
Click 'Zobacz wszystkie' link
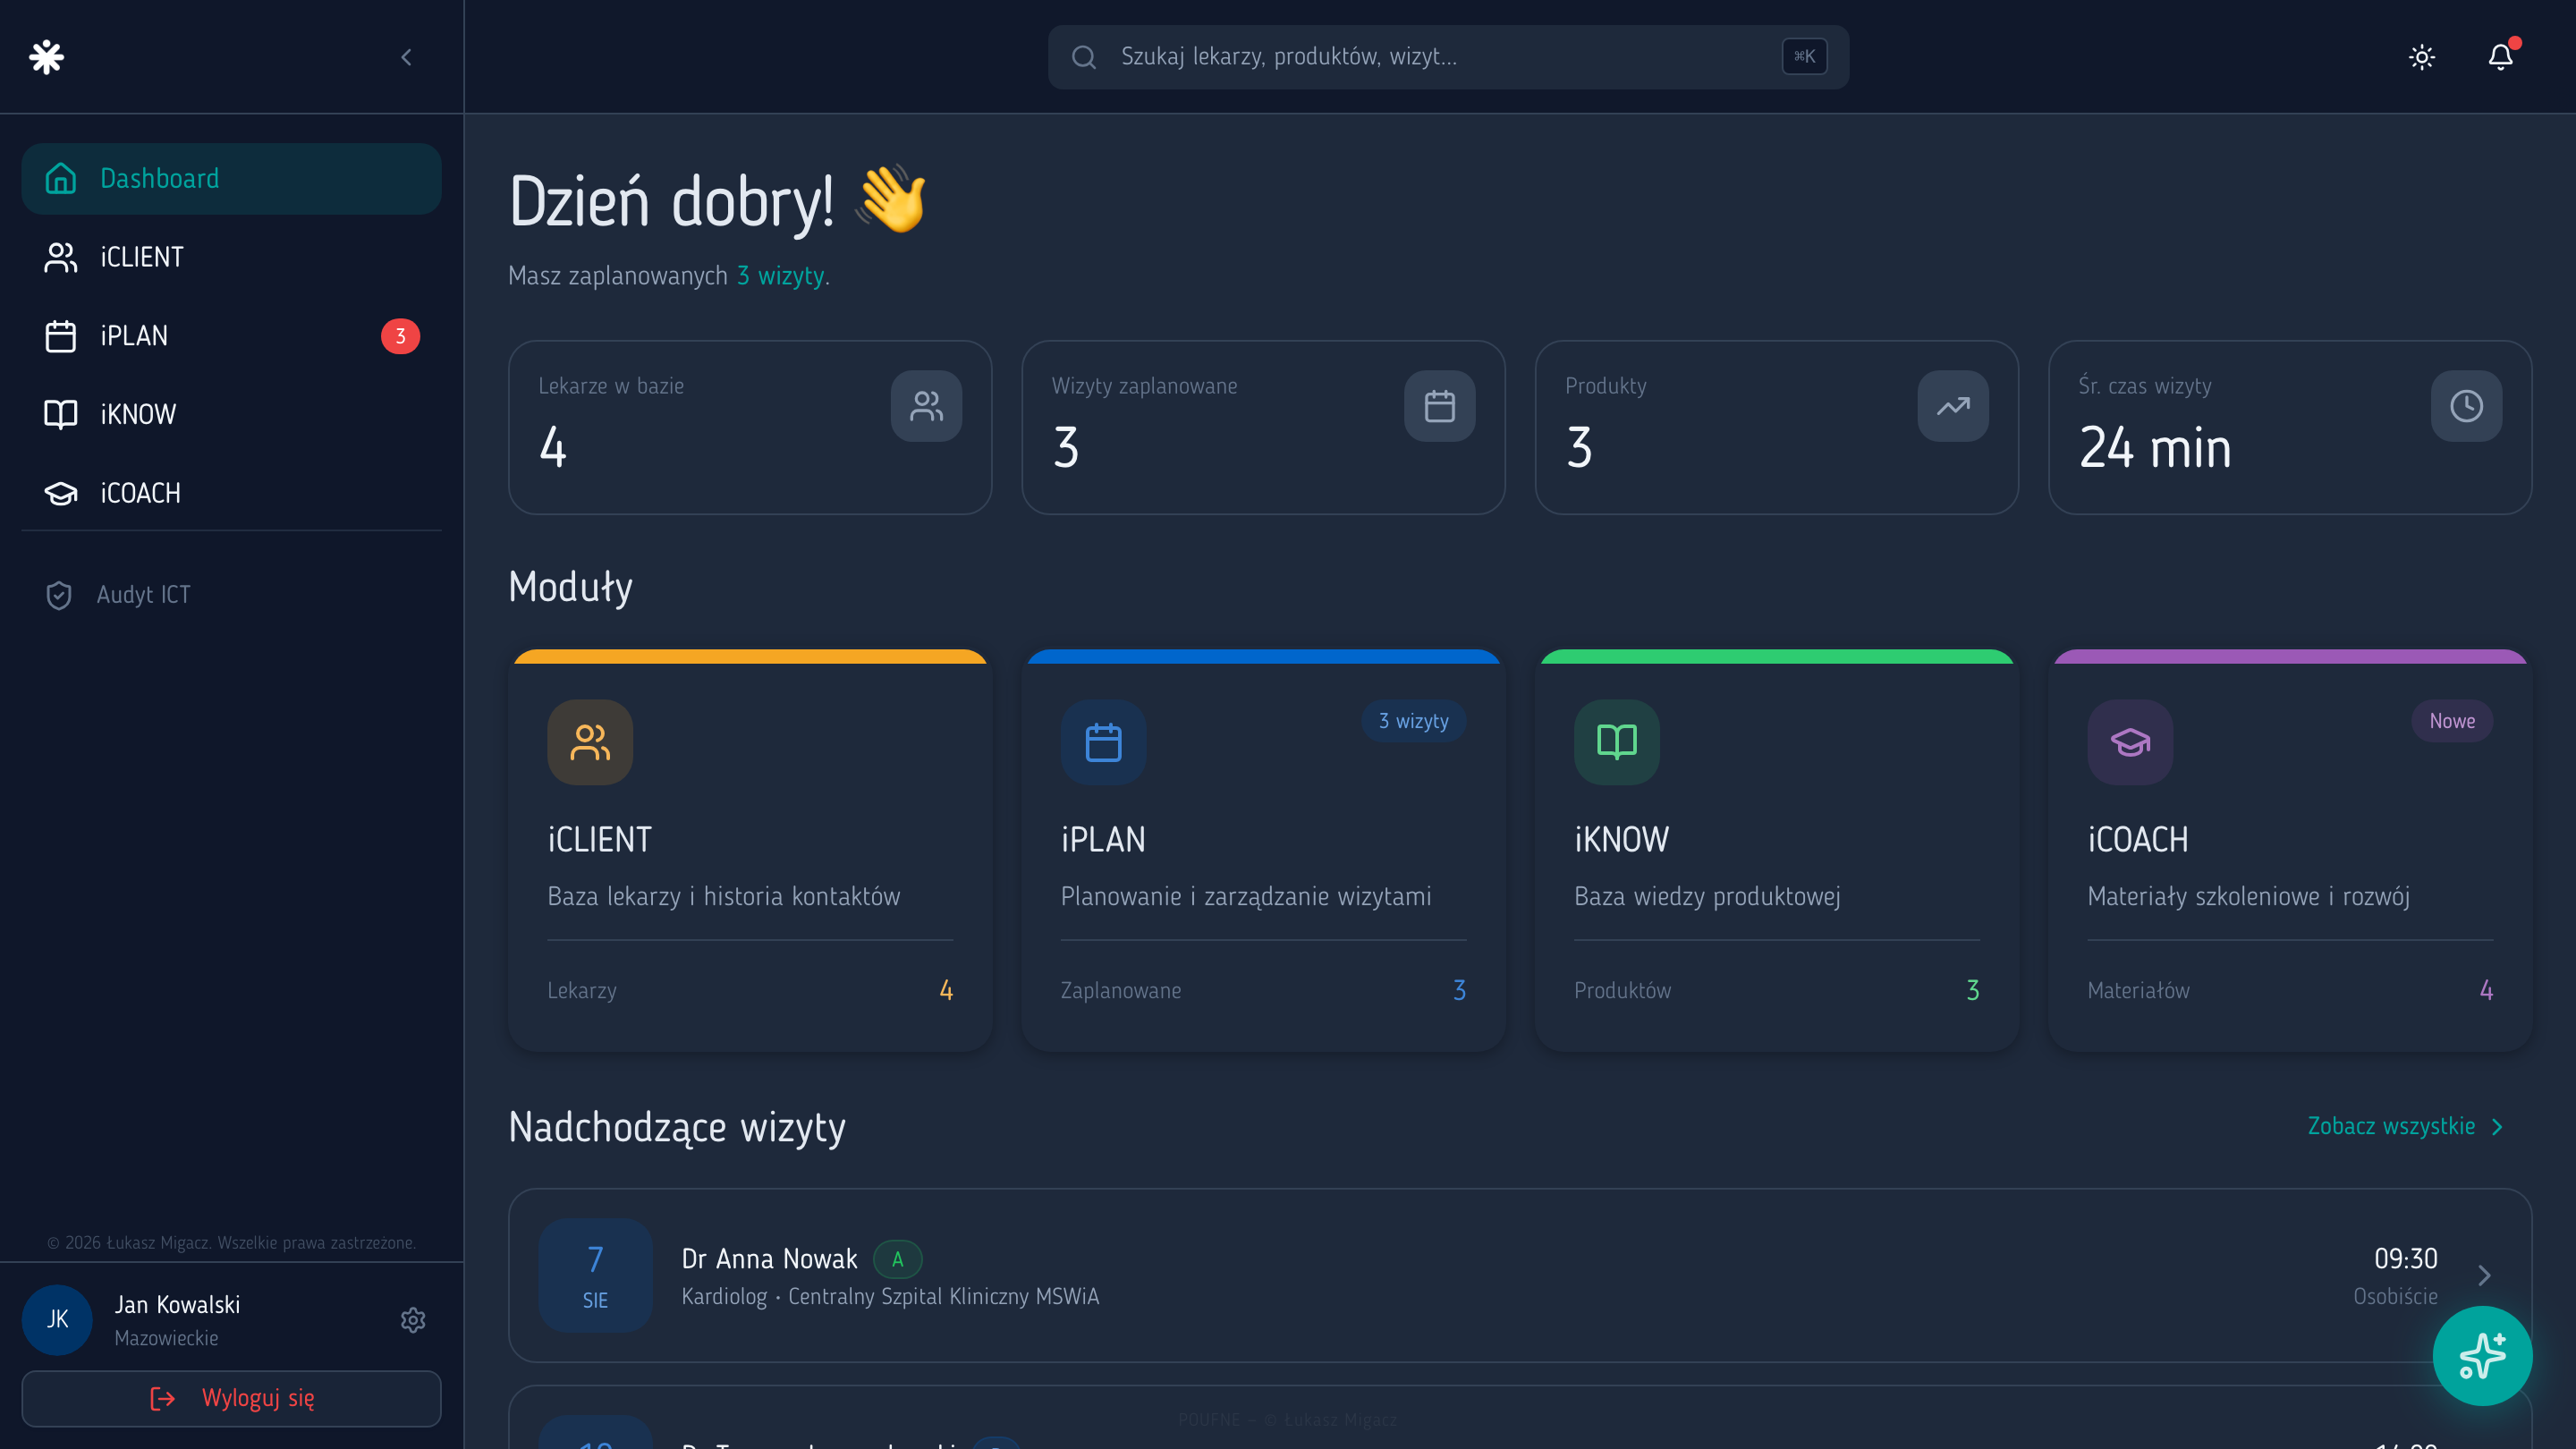(x=2405, y=1126)
